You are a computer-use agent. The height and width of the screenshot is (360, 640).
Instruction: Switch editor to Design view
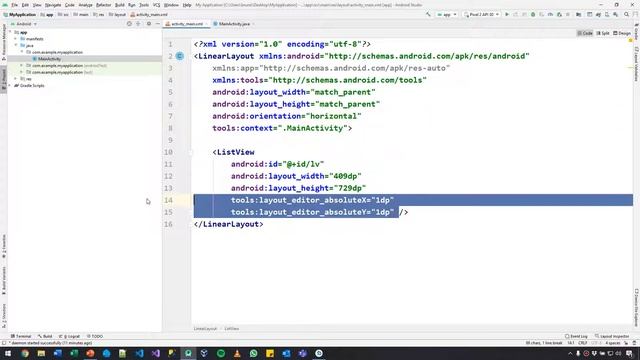(622, 33)
